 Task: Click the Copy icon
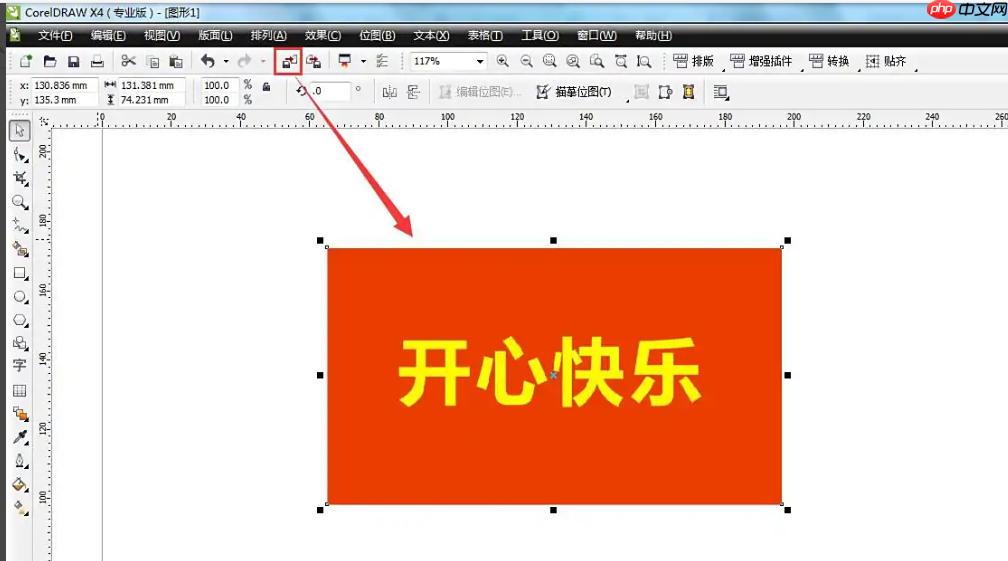point(152,62)
